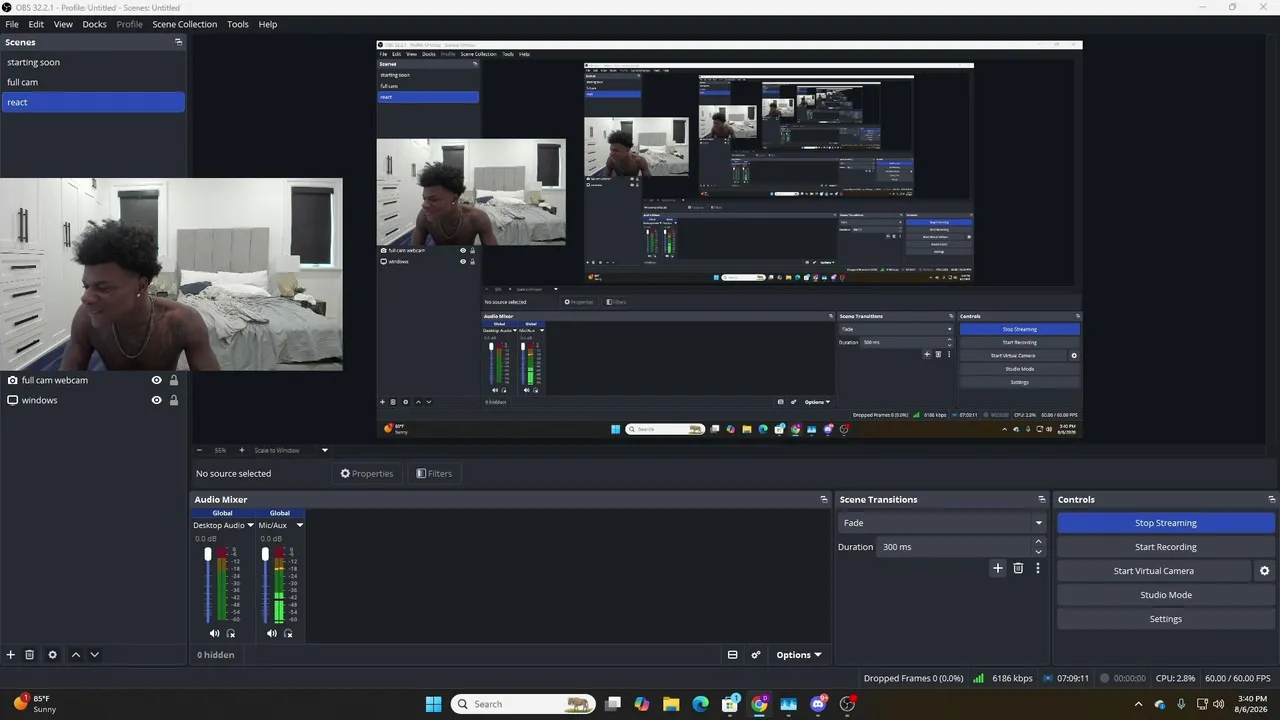Open Chrome from taskbar

coord(759,704)
